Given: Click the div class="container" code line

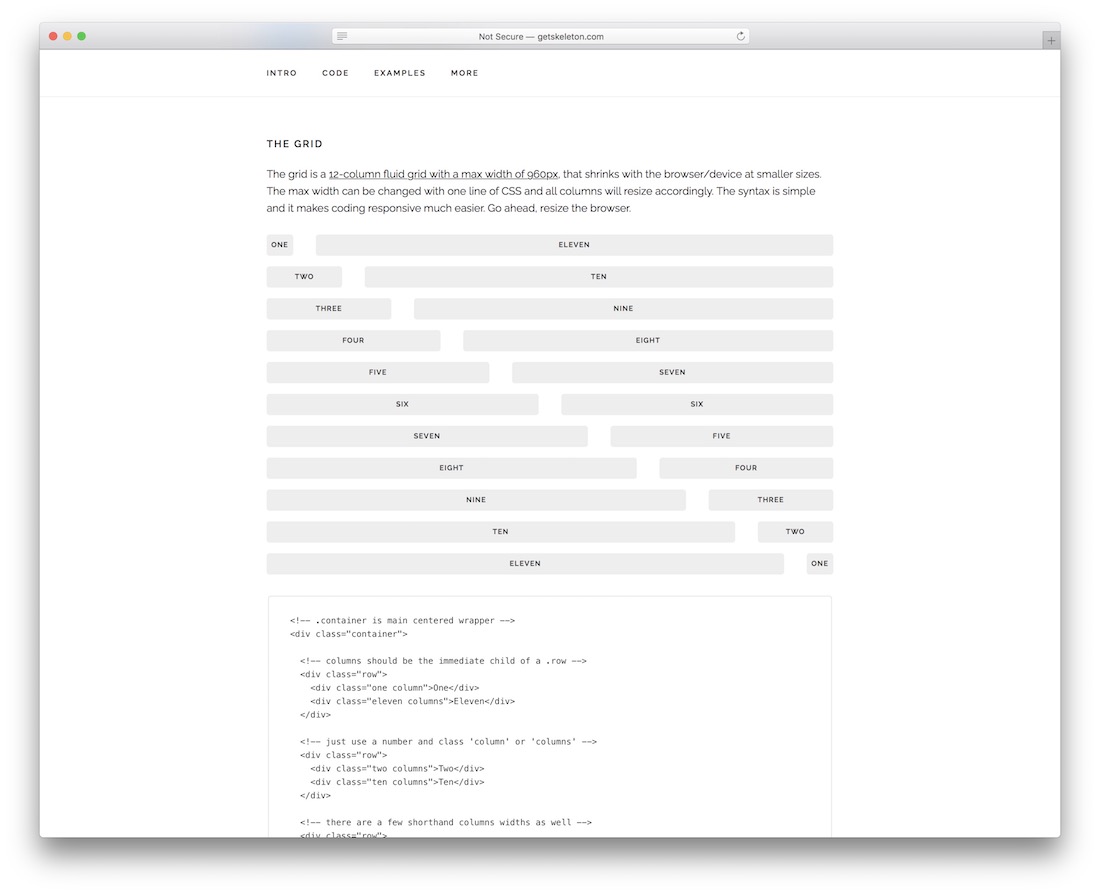Looking at the screenshot, I should (x=348, y=634).
